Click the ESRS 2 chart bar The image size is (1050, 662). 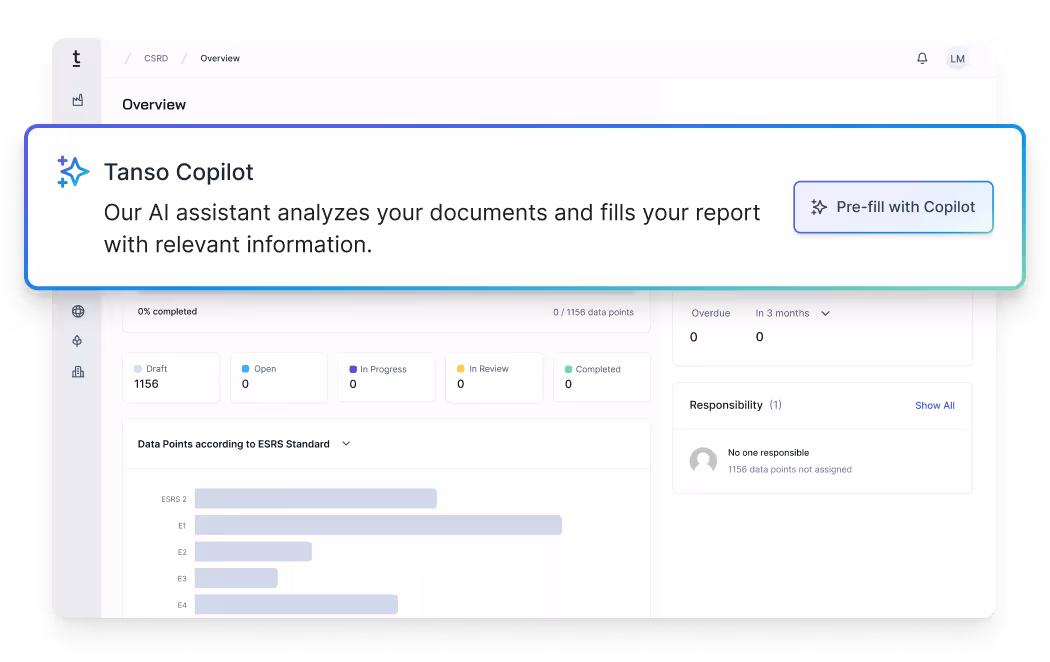pyautogui.click(x=315, y=499)
